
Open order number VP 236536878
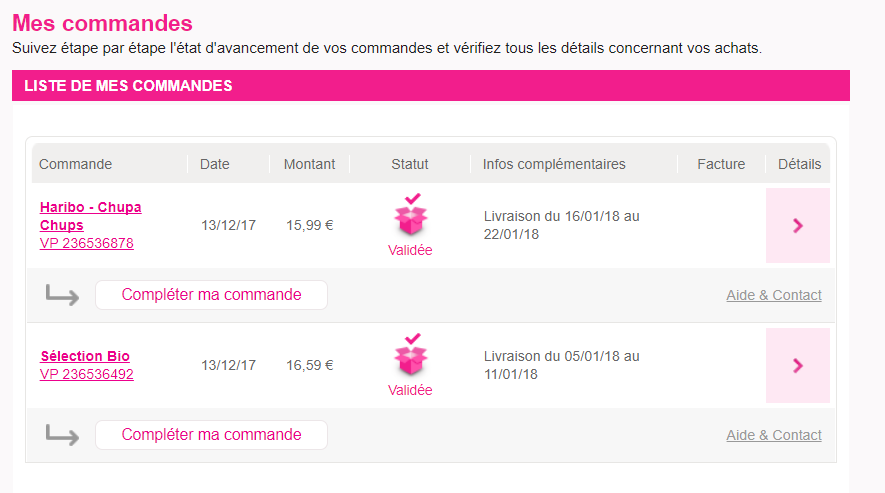87,243
